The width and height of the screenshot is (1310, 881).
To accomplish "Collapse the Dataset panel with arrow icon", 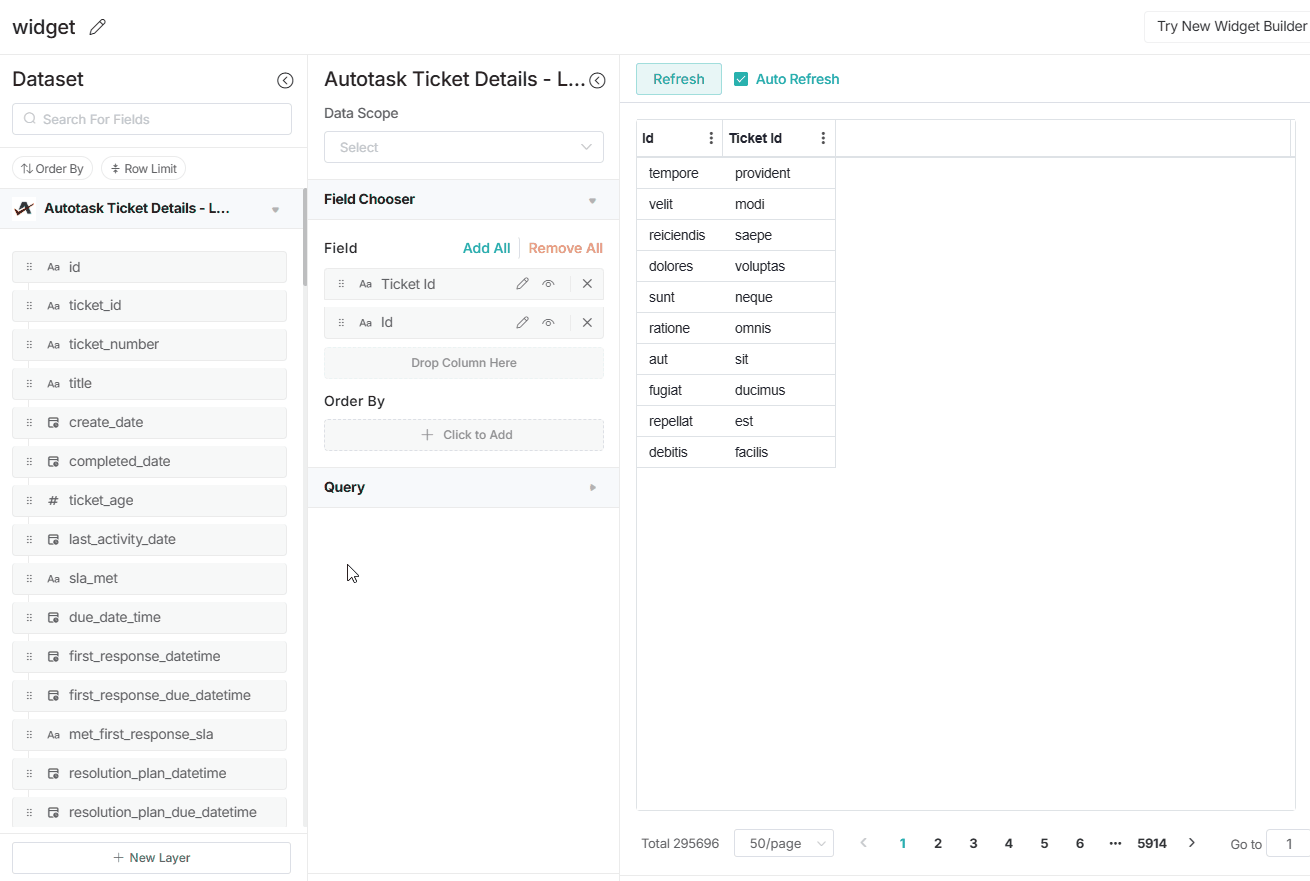I will pos(285,81).
